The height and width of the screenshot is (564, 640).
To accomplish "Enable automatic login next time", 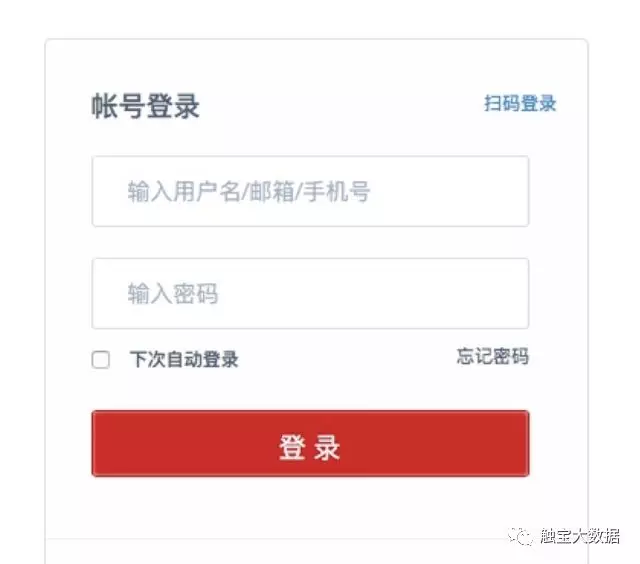I will pyautogui.click(x=101, y=360).
